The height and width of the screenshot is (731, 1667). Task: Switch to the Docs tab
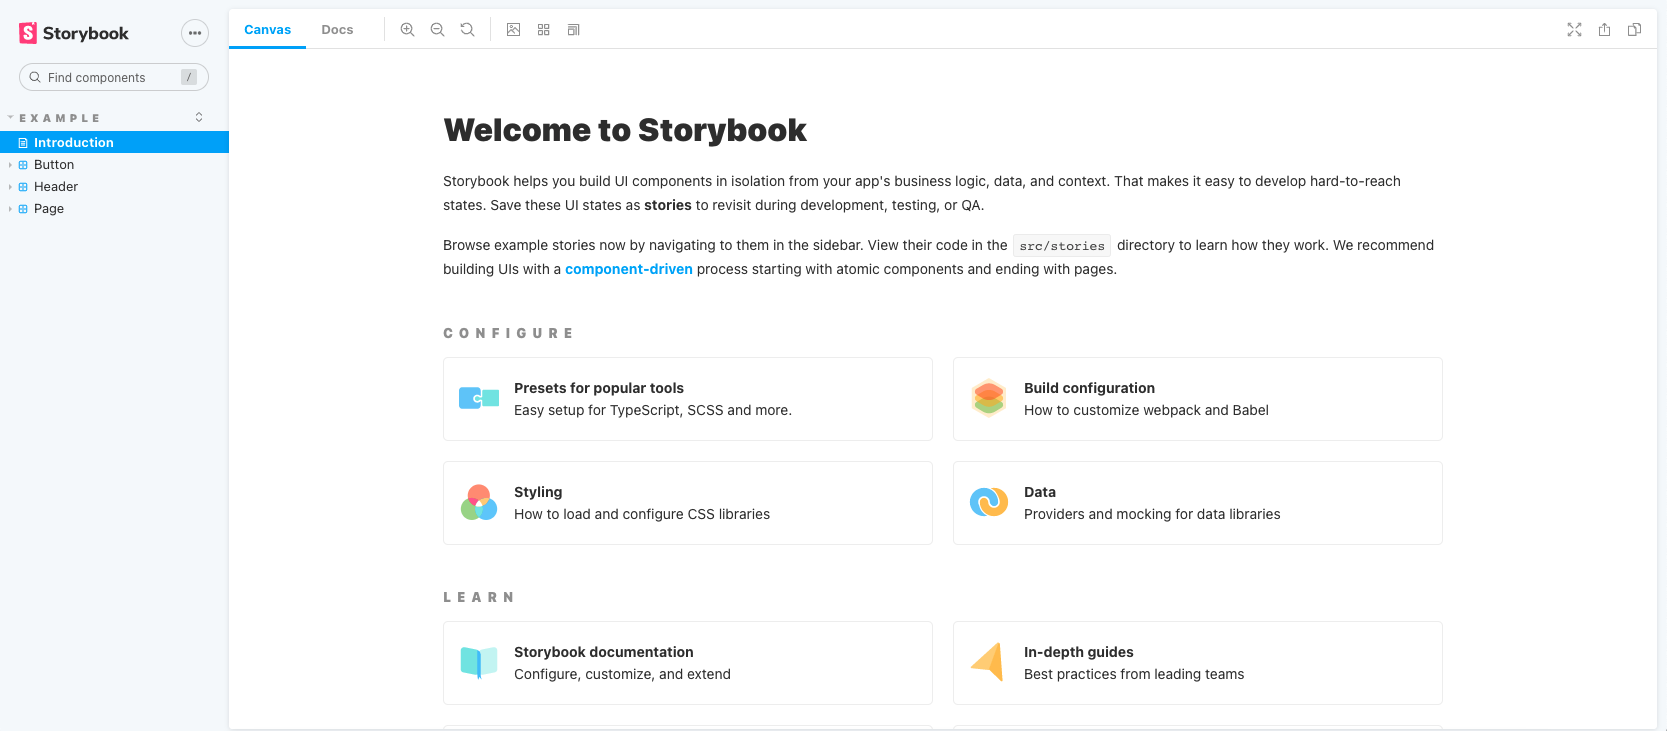click(337, 29)
